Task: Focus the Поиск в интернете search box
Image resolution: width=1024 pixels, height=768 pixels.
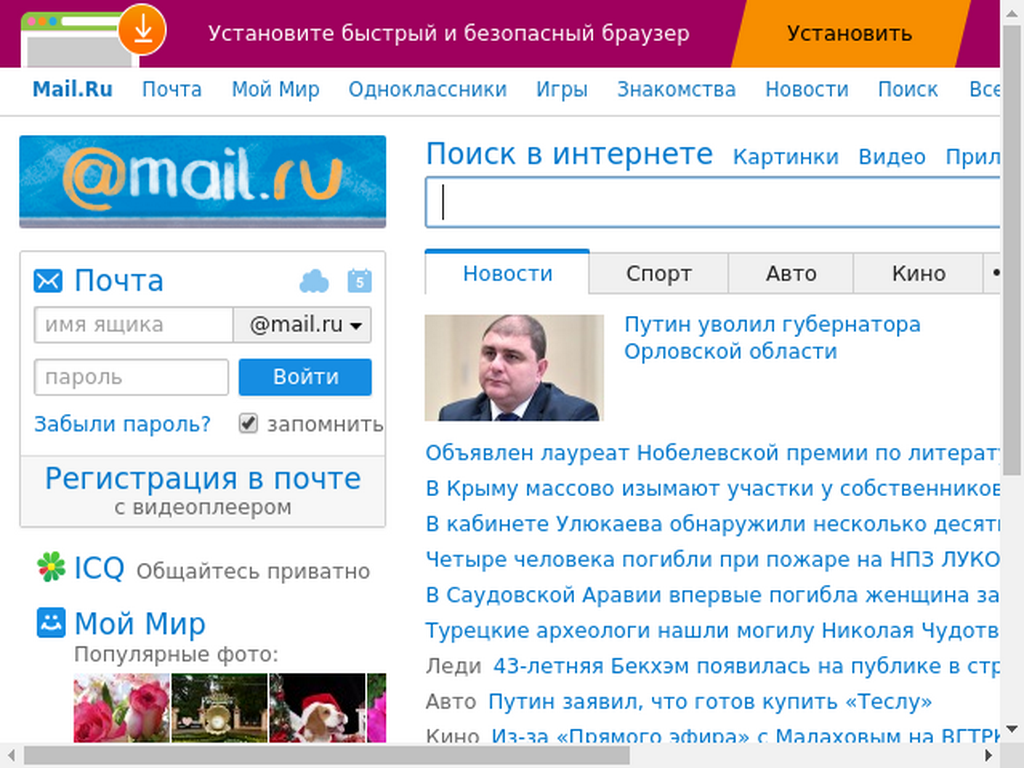Action: pos(712,202)
